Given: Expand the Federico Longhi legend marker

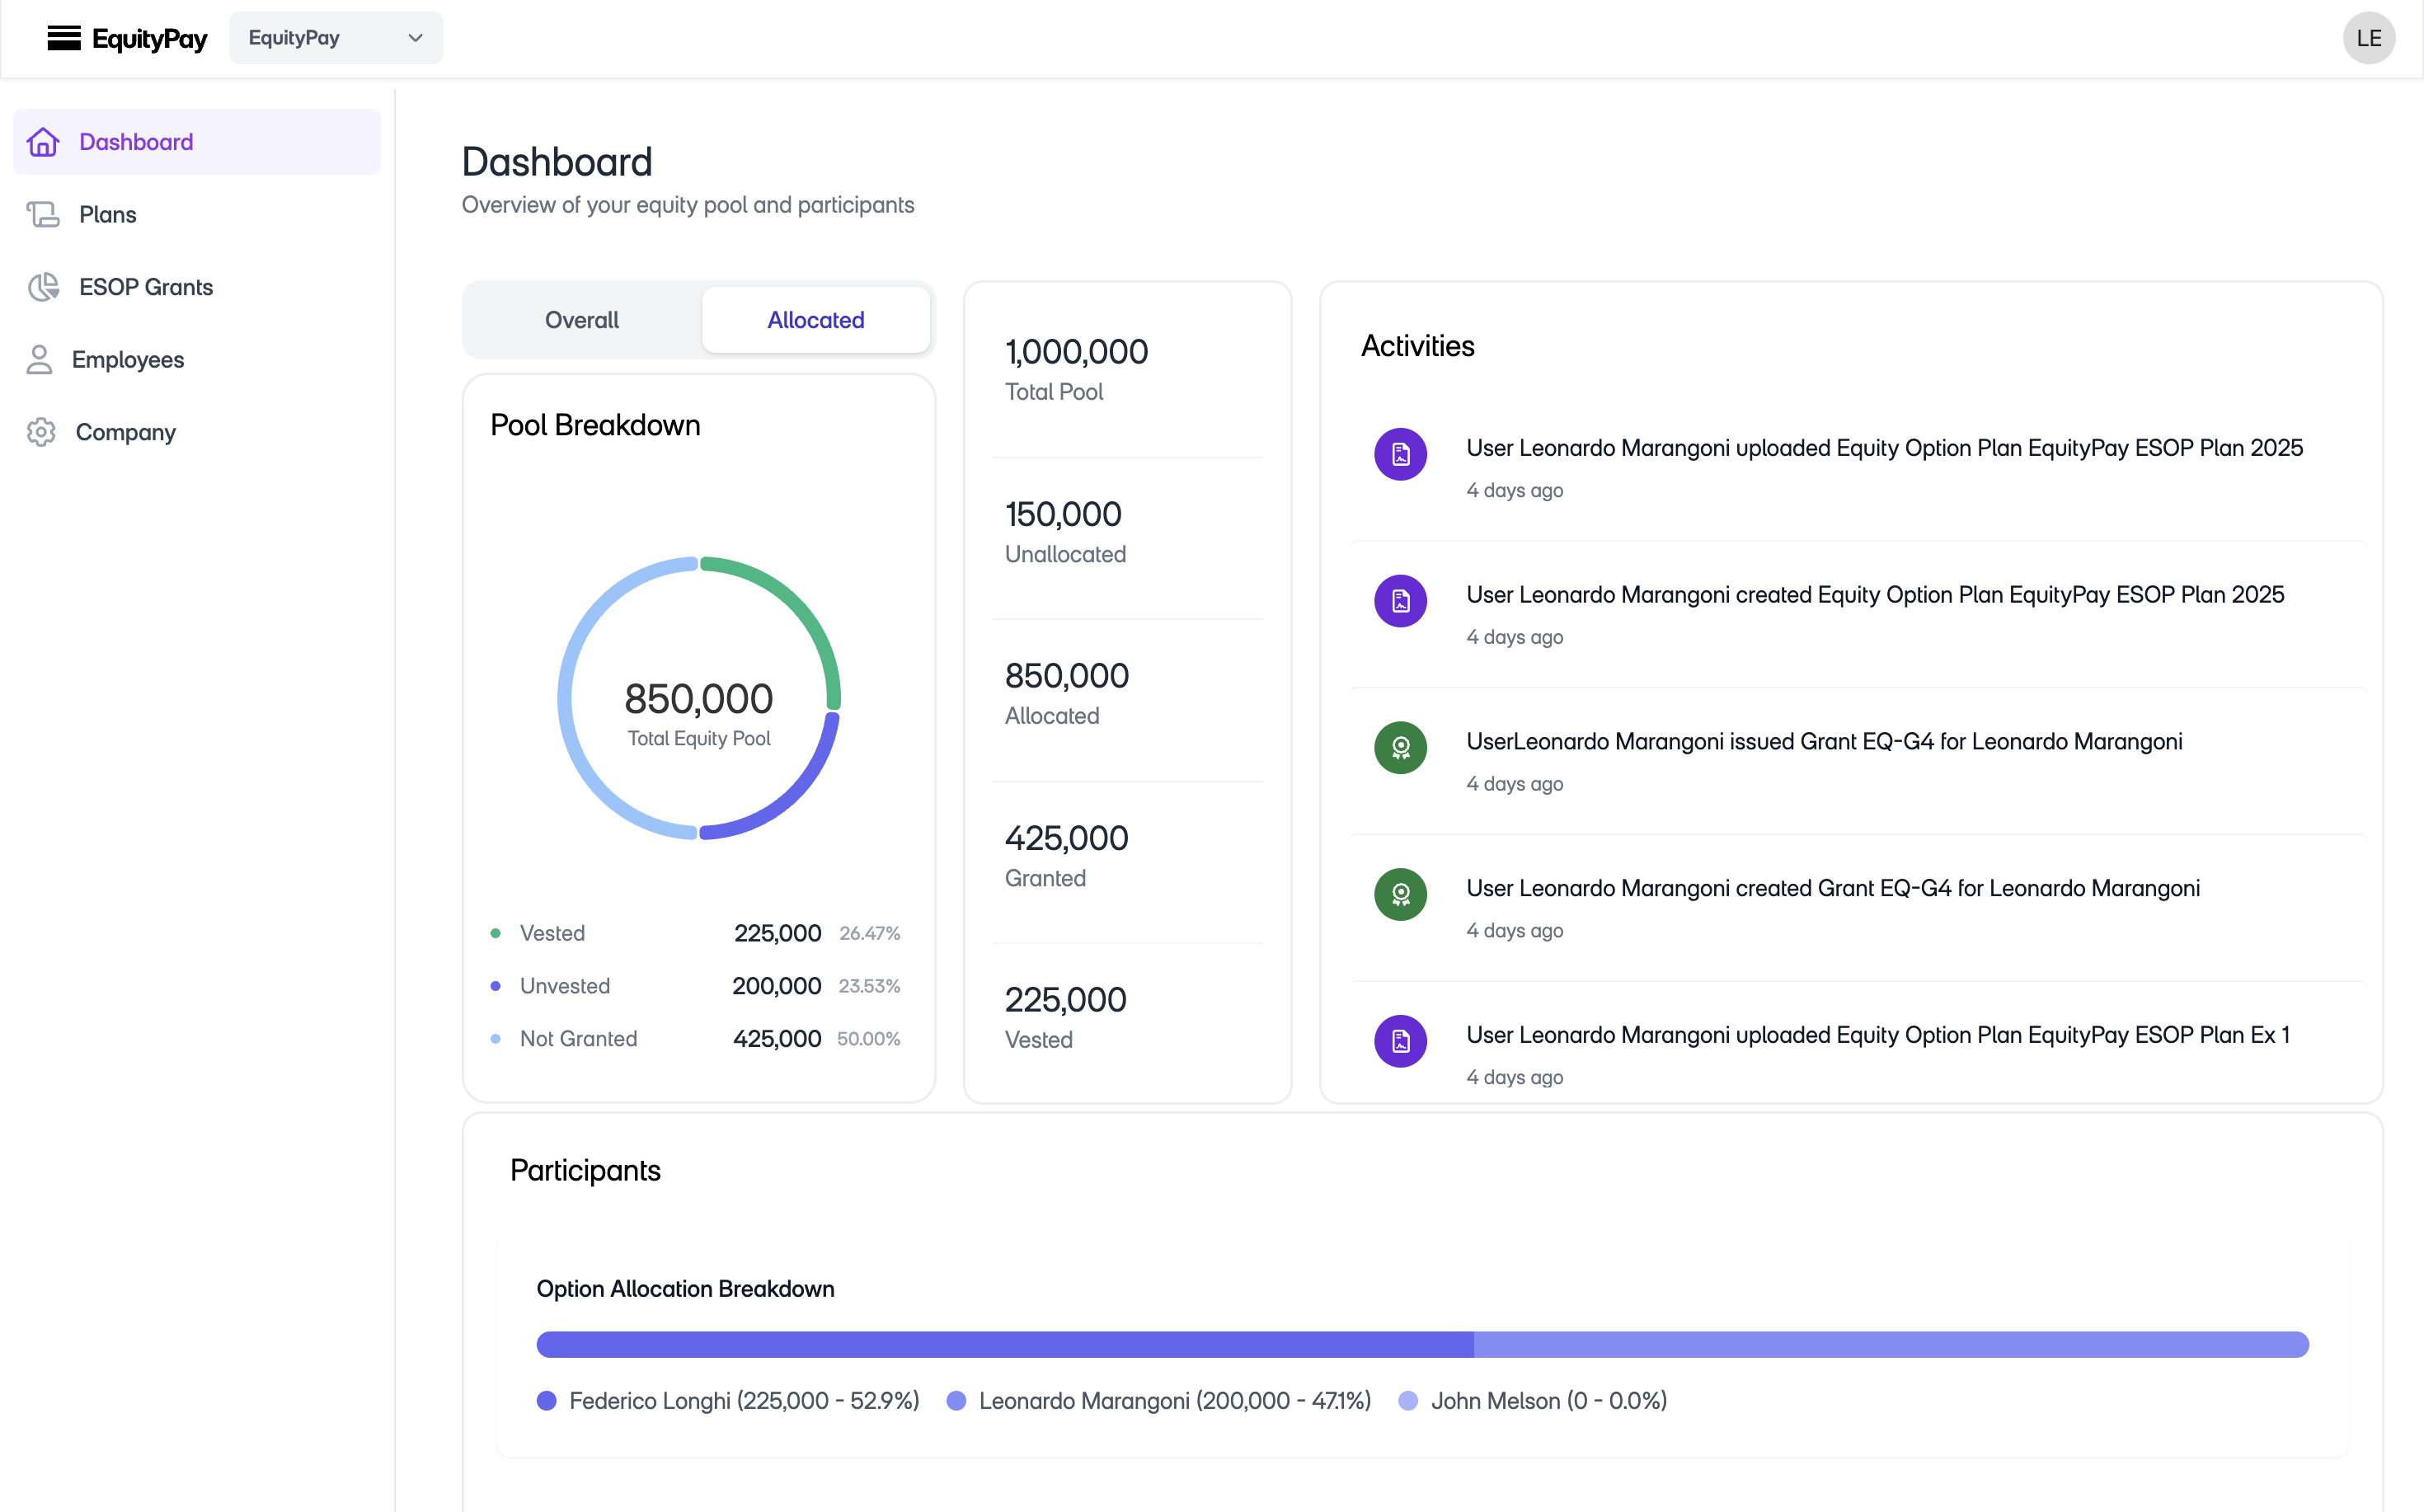Looking at the screenshot, I should [x=547, y=1401].
